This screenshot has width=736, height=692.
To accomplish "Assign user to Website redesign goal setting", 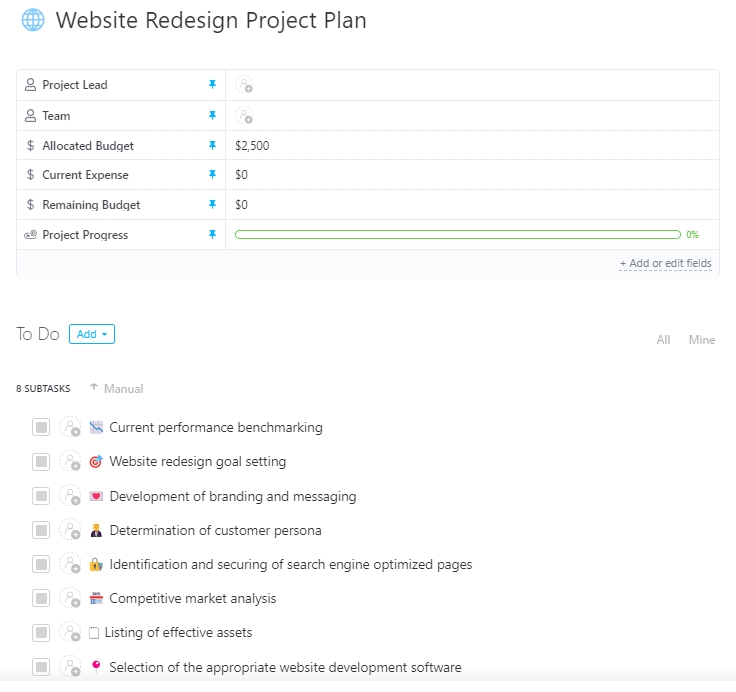I will [x=70, y=461].
